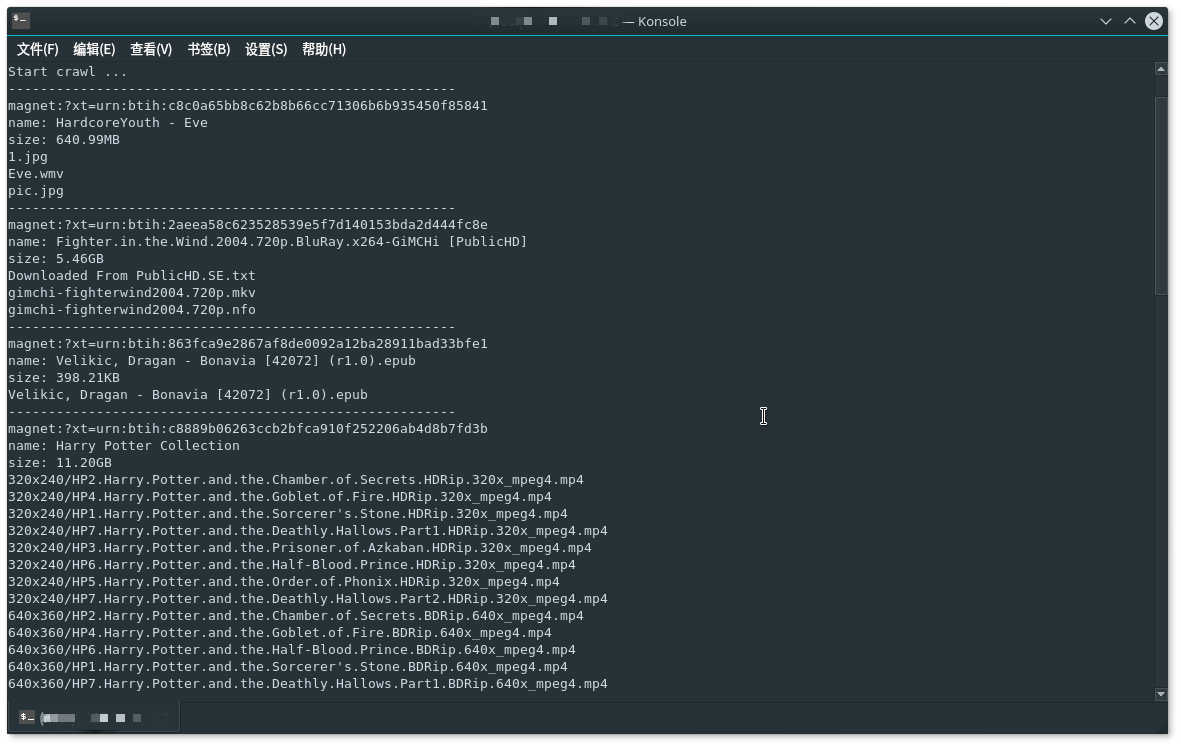
Task: Click 'size: 11.20GB' line
Action: [x=60, y=463]
